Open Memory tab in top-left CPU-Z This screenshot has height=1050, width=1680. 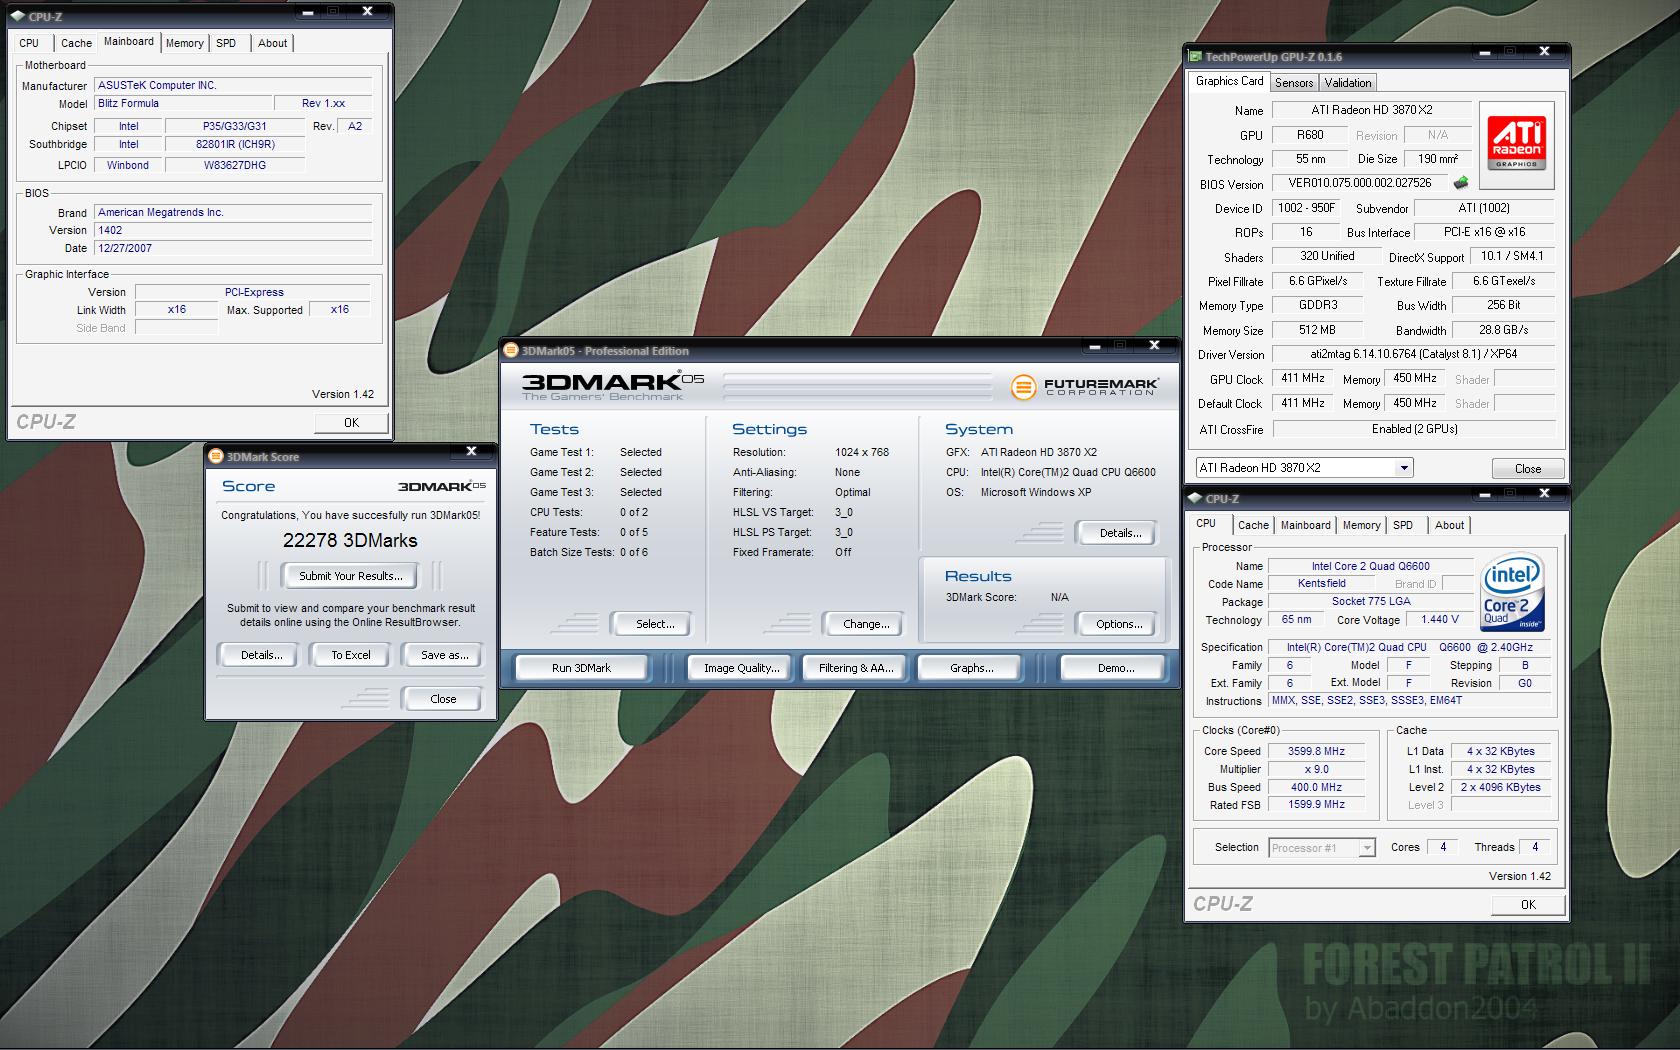pyautogui.click(x=185, y=43)
